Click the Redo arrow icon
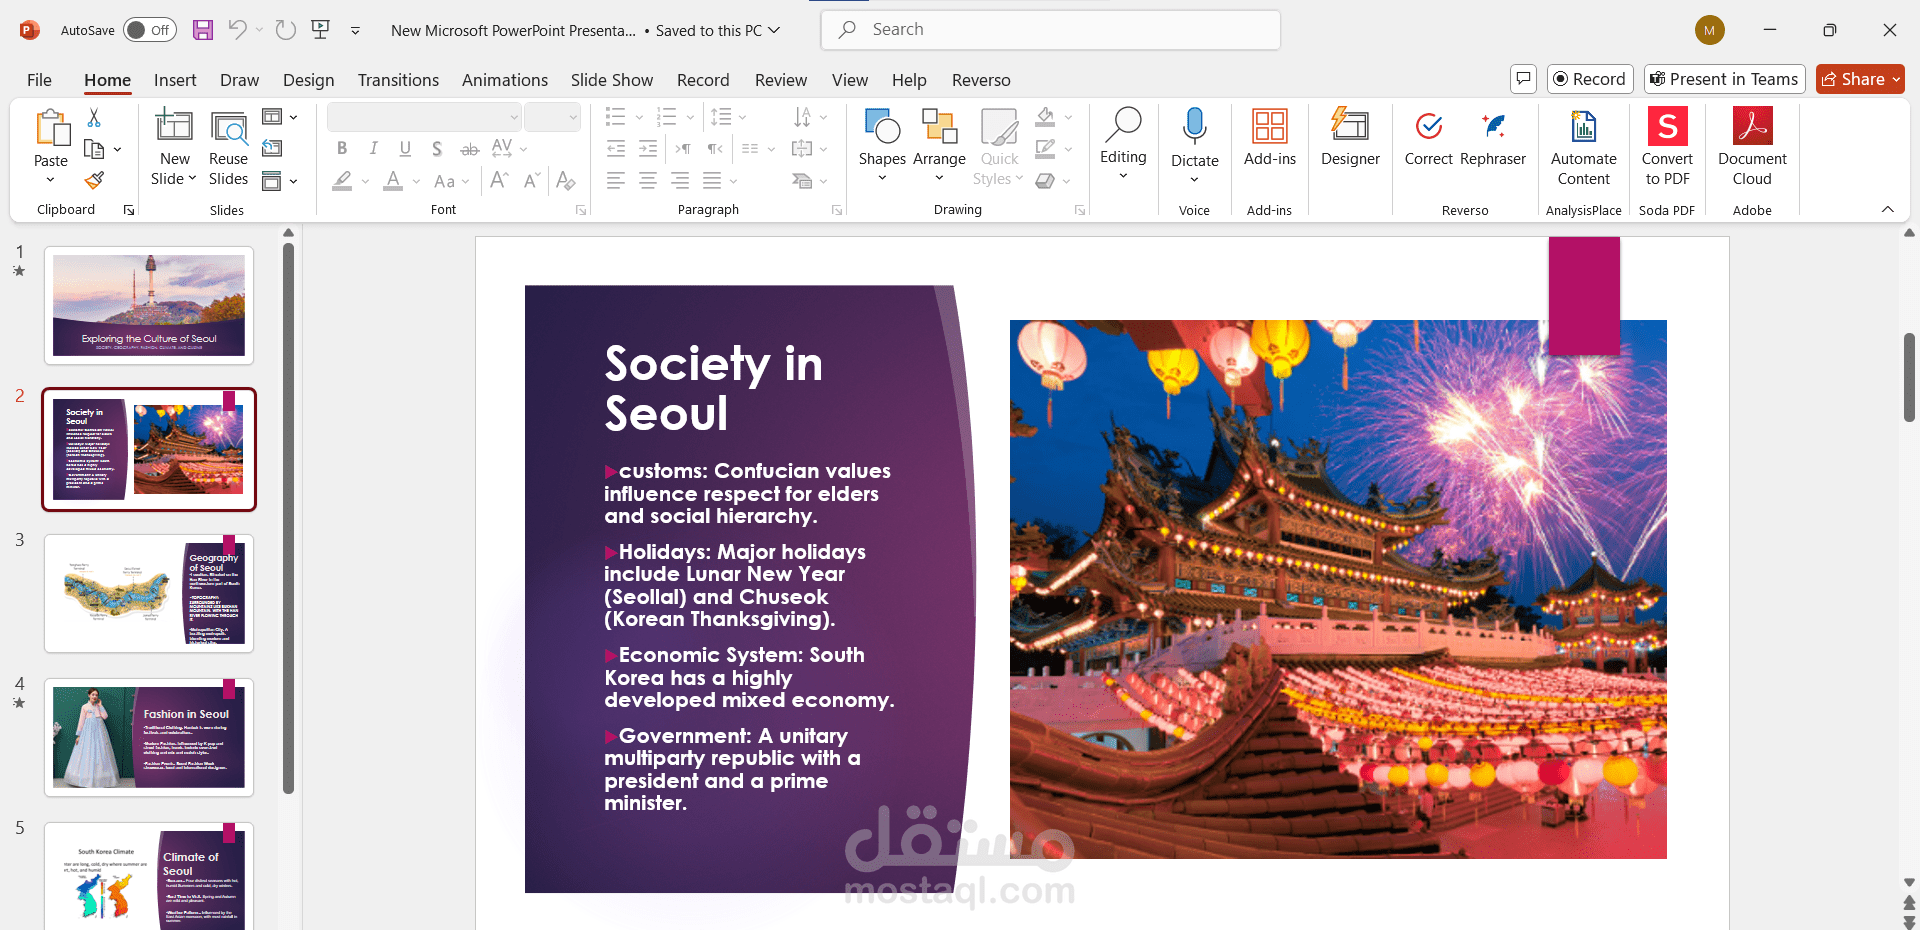Image resolution: width=1920 pixels, height=930 pixels. pyautogui.click(x=286, y=30)
